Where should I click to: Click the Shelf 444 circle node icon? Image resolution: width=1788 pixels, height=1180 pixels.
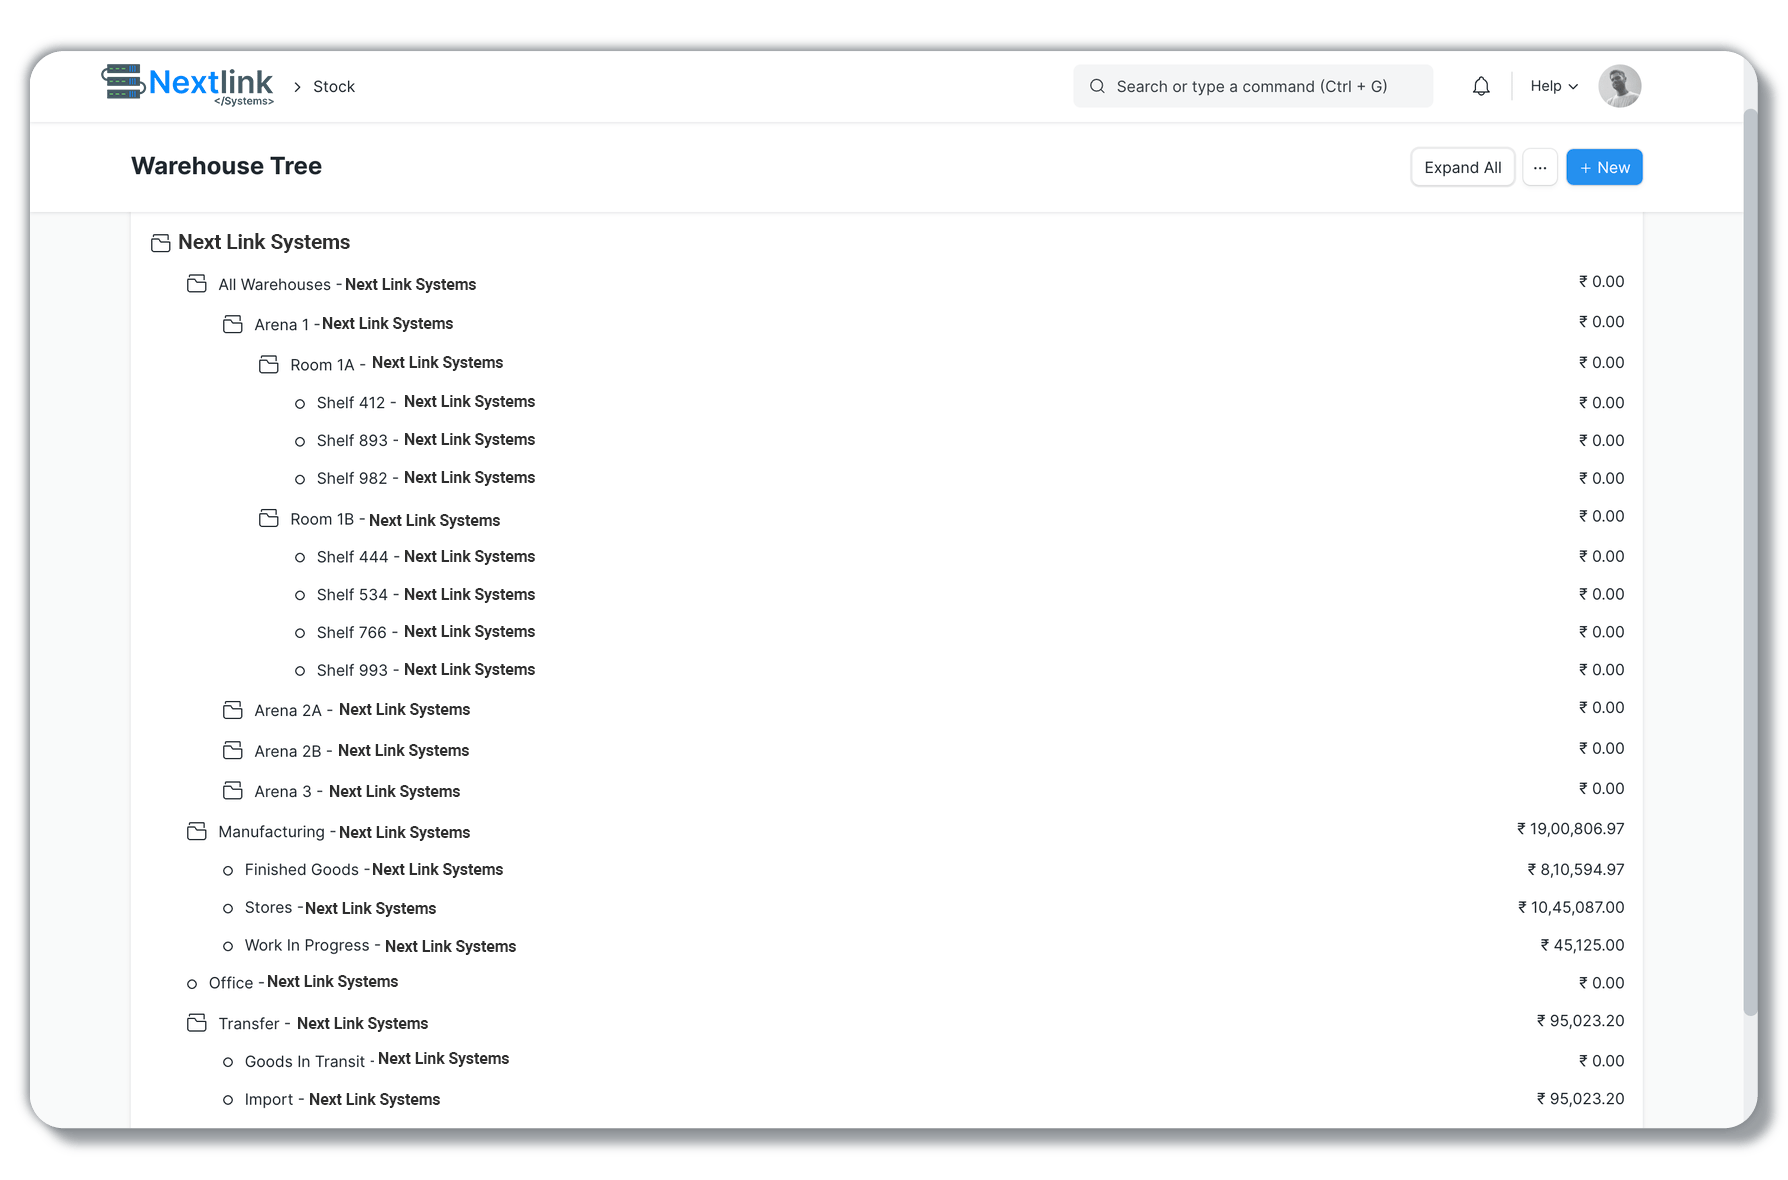pyautogui.click(x=300, y=558)
